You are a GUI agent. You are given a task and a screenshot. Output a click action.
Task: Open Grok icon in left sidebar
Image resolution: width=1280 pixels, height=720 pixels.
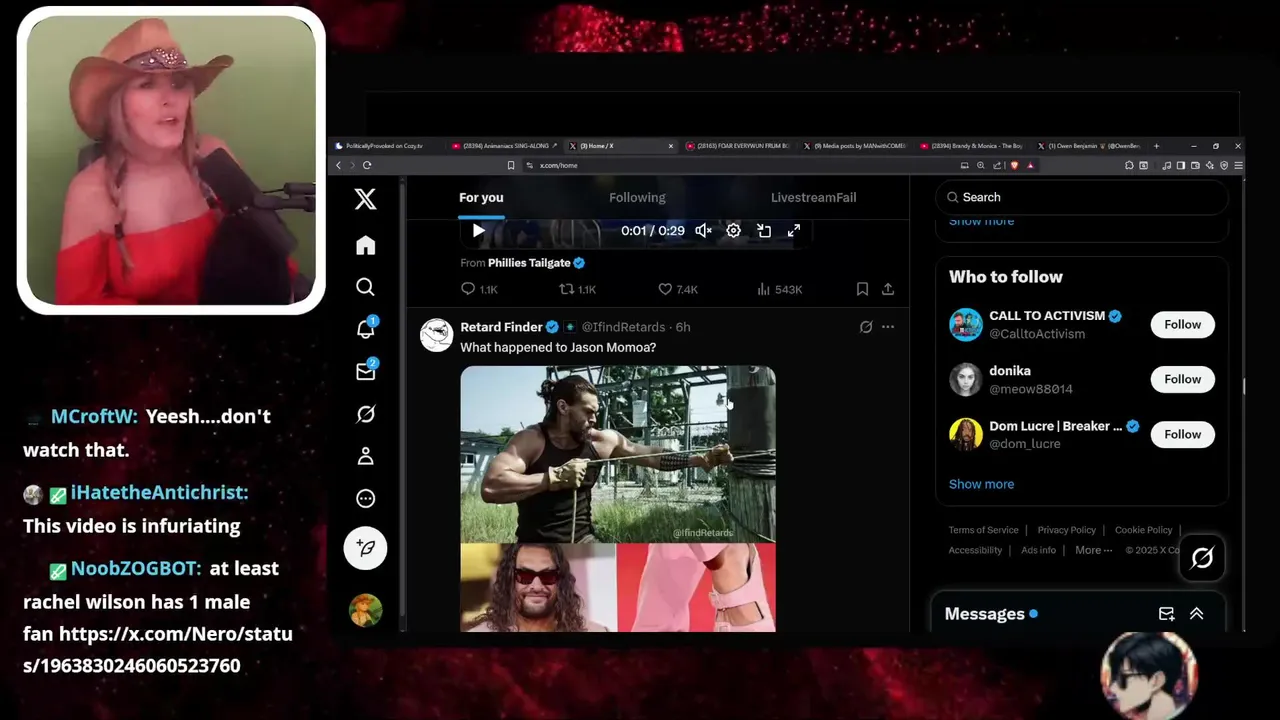pyautogui.click(x=365, y=414)
